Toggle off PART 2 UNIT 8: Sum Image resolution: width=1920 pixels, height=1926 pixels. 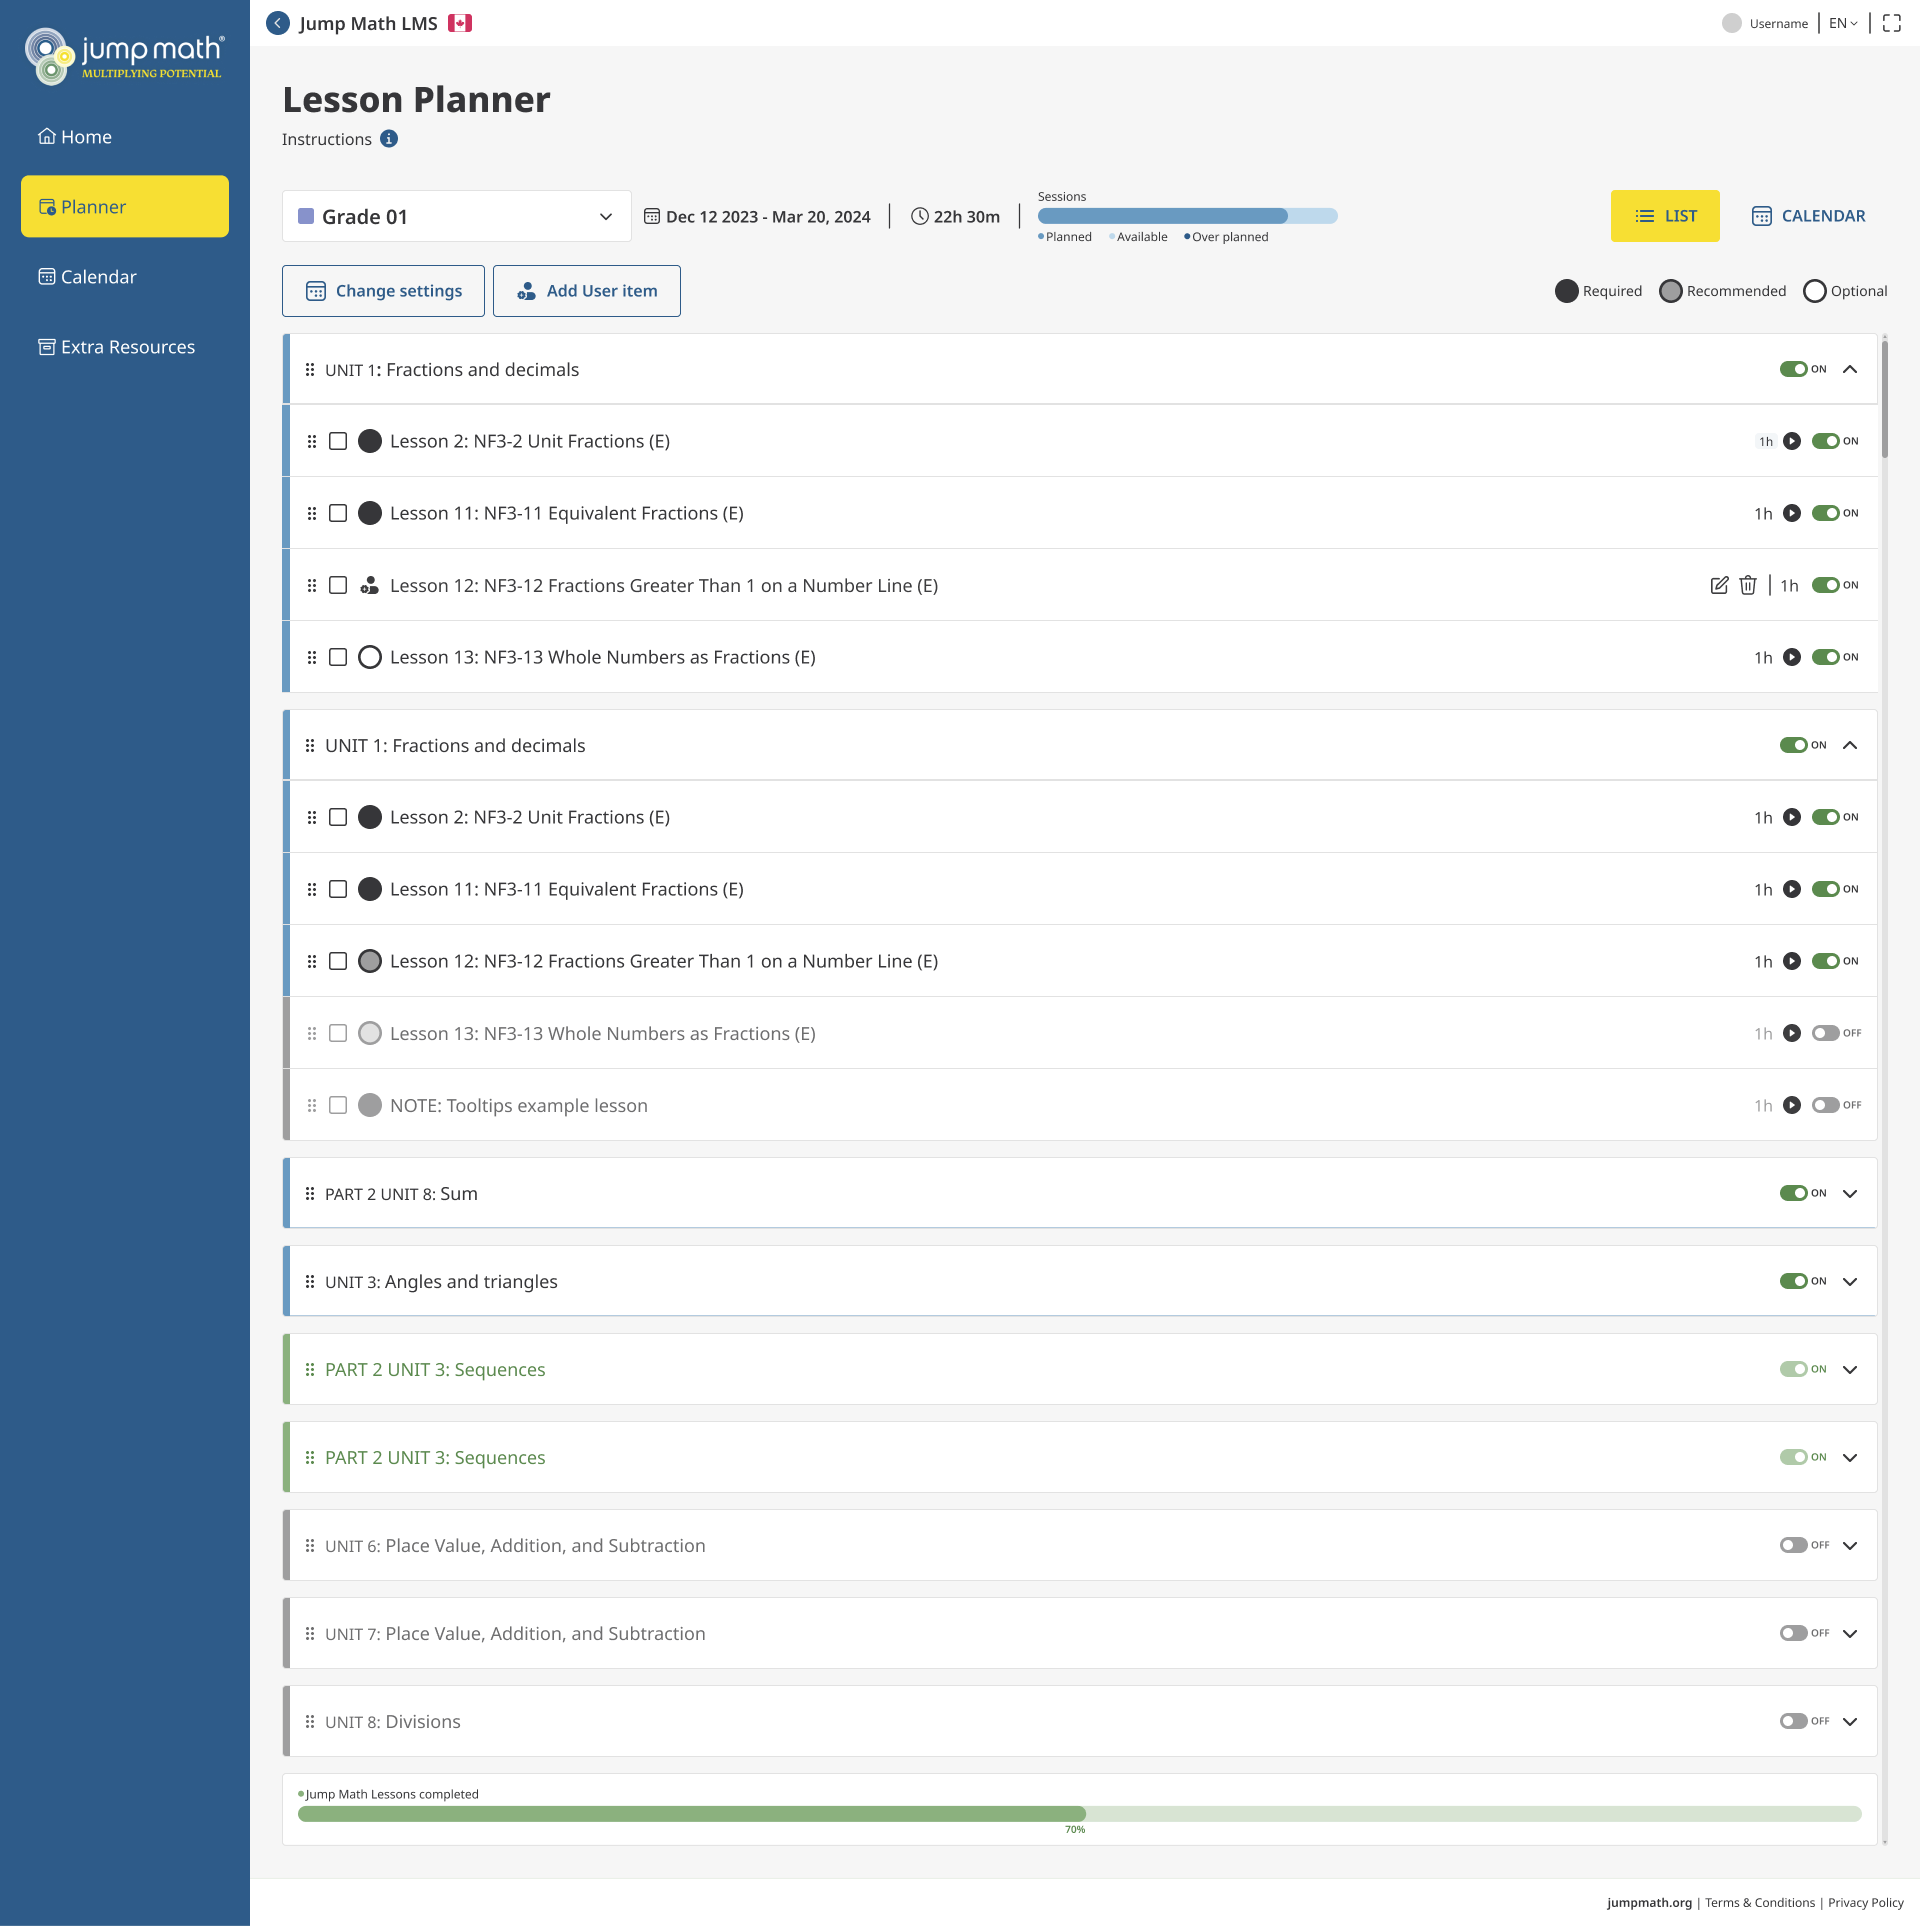click(1793, 1193)
